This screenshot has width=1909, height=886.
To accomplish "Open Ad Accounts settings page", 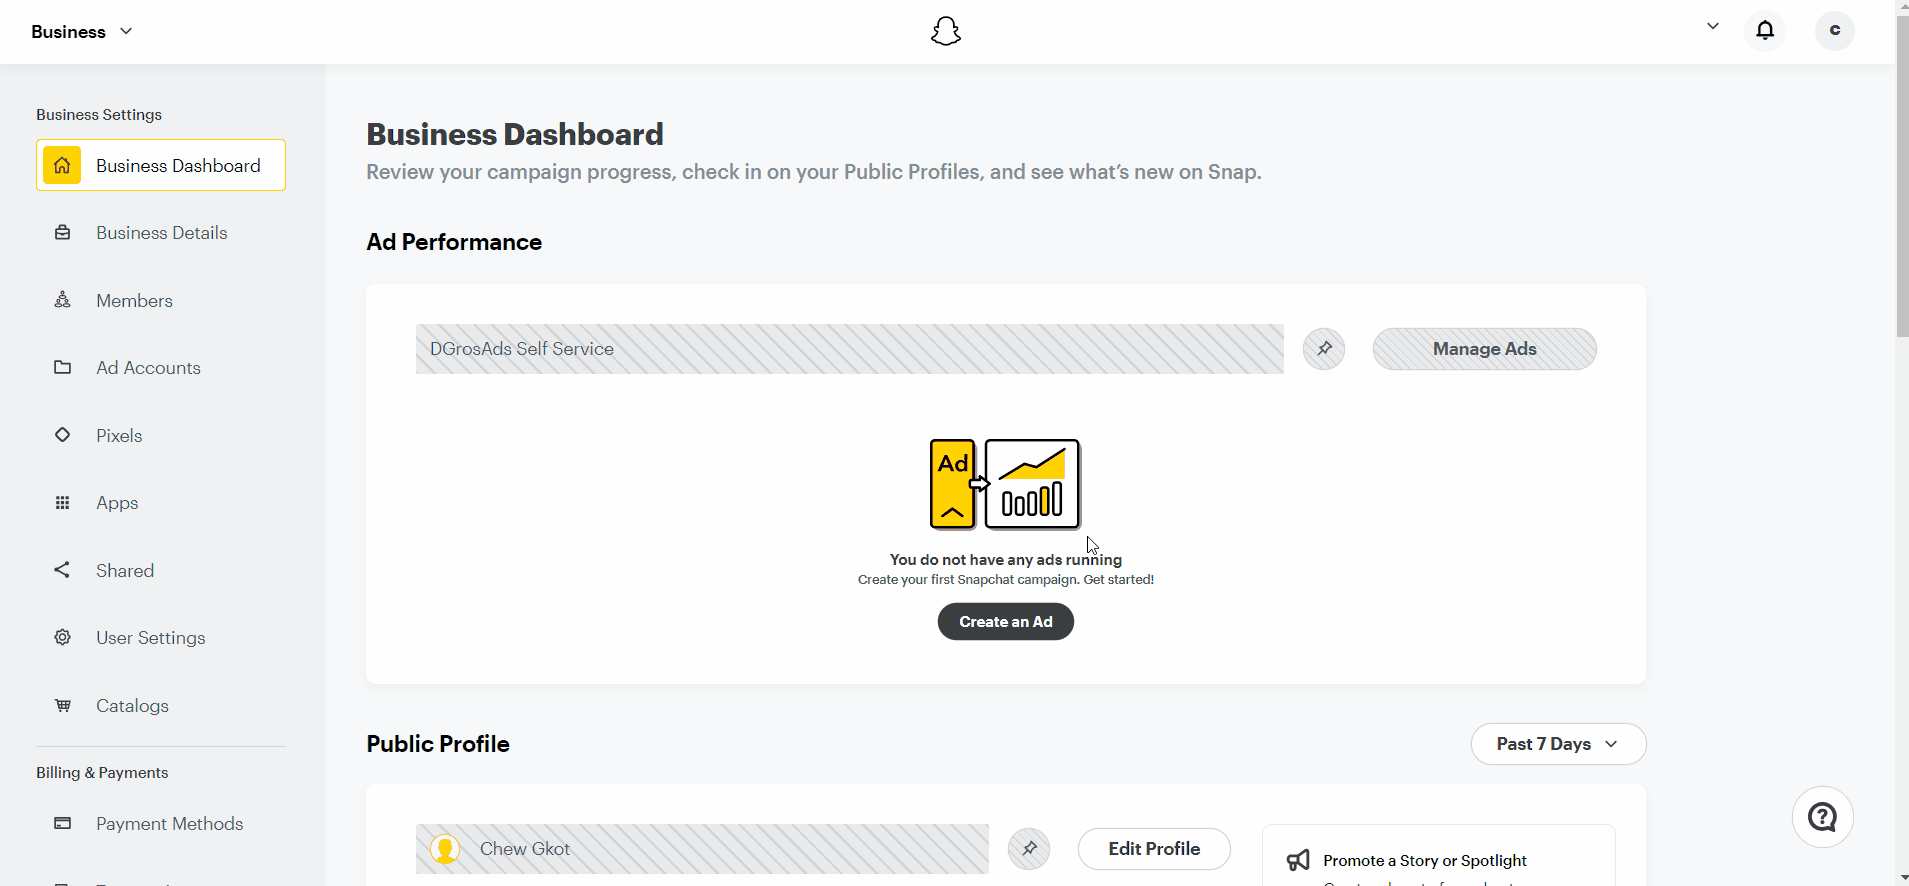I will coord(148,367).
